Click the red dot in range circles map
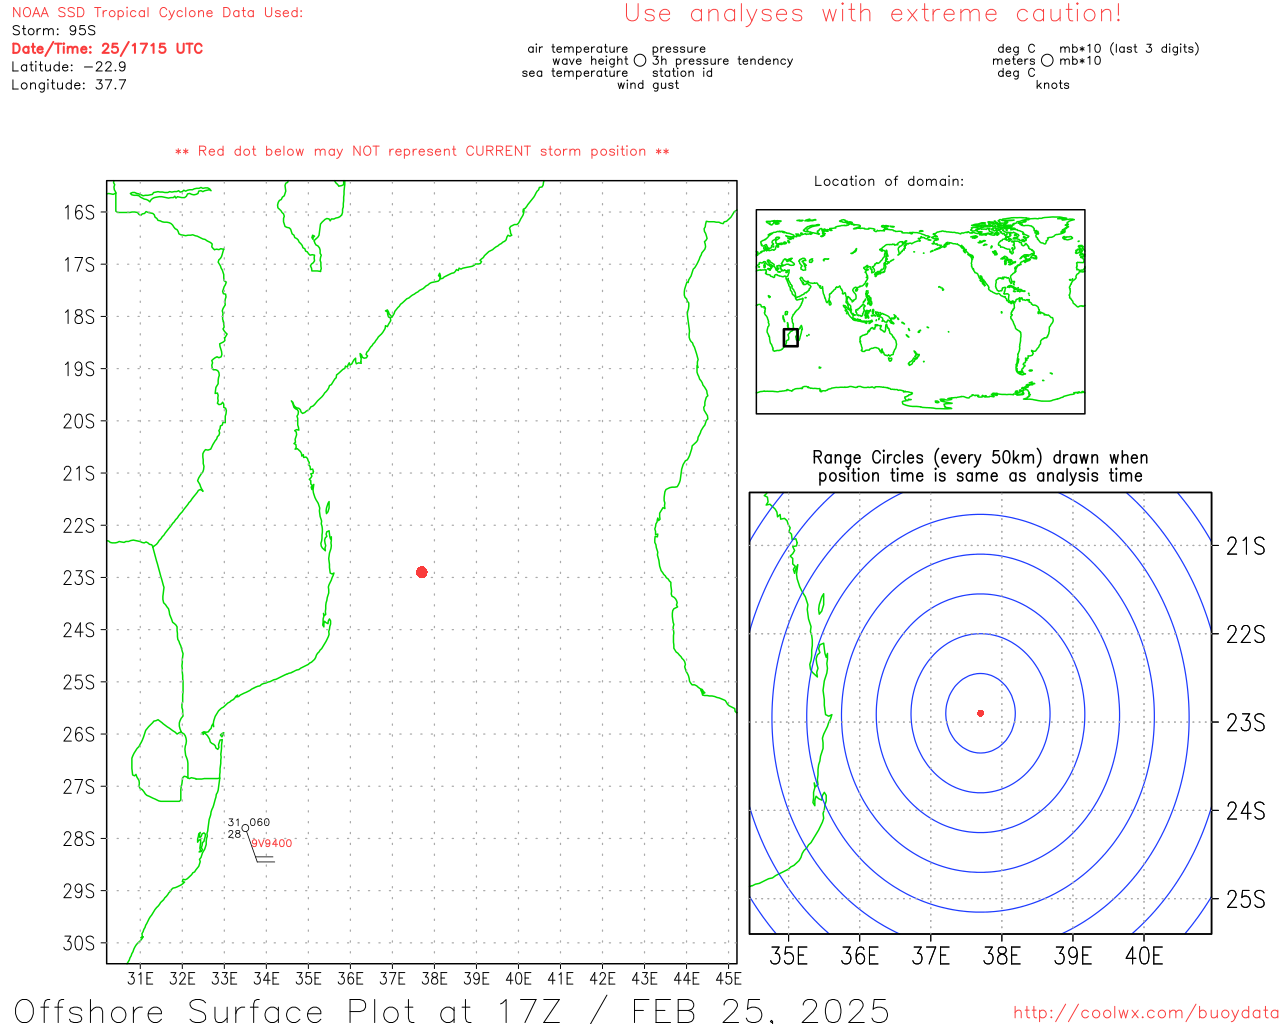 pyautogui.click(x=980, y=713)
